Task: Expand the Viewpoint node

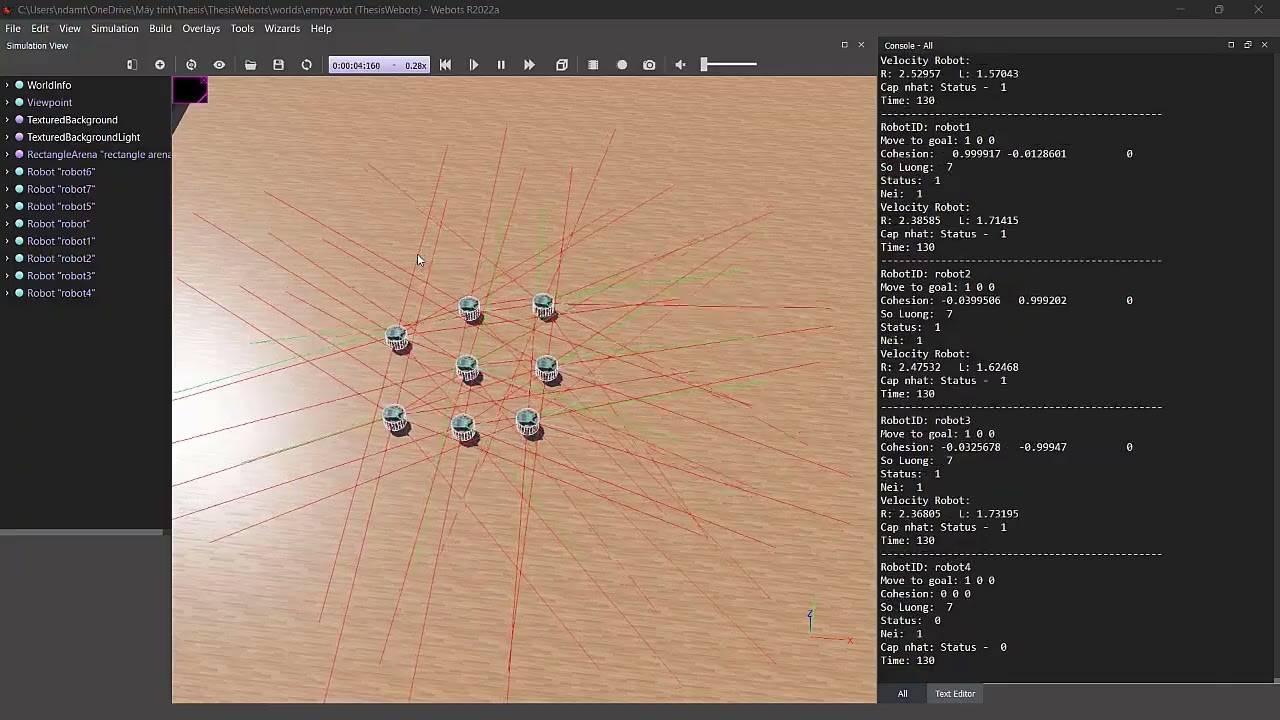Action: (x=7, y=102)
